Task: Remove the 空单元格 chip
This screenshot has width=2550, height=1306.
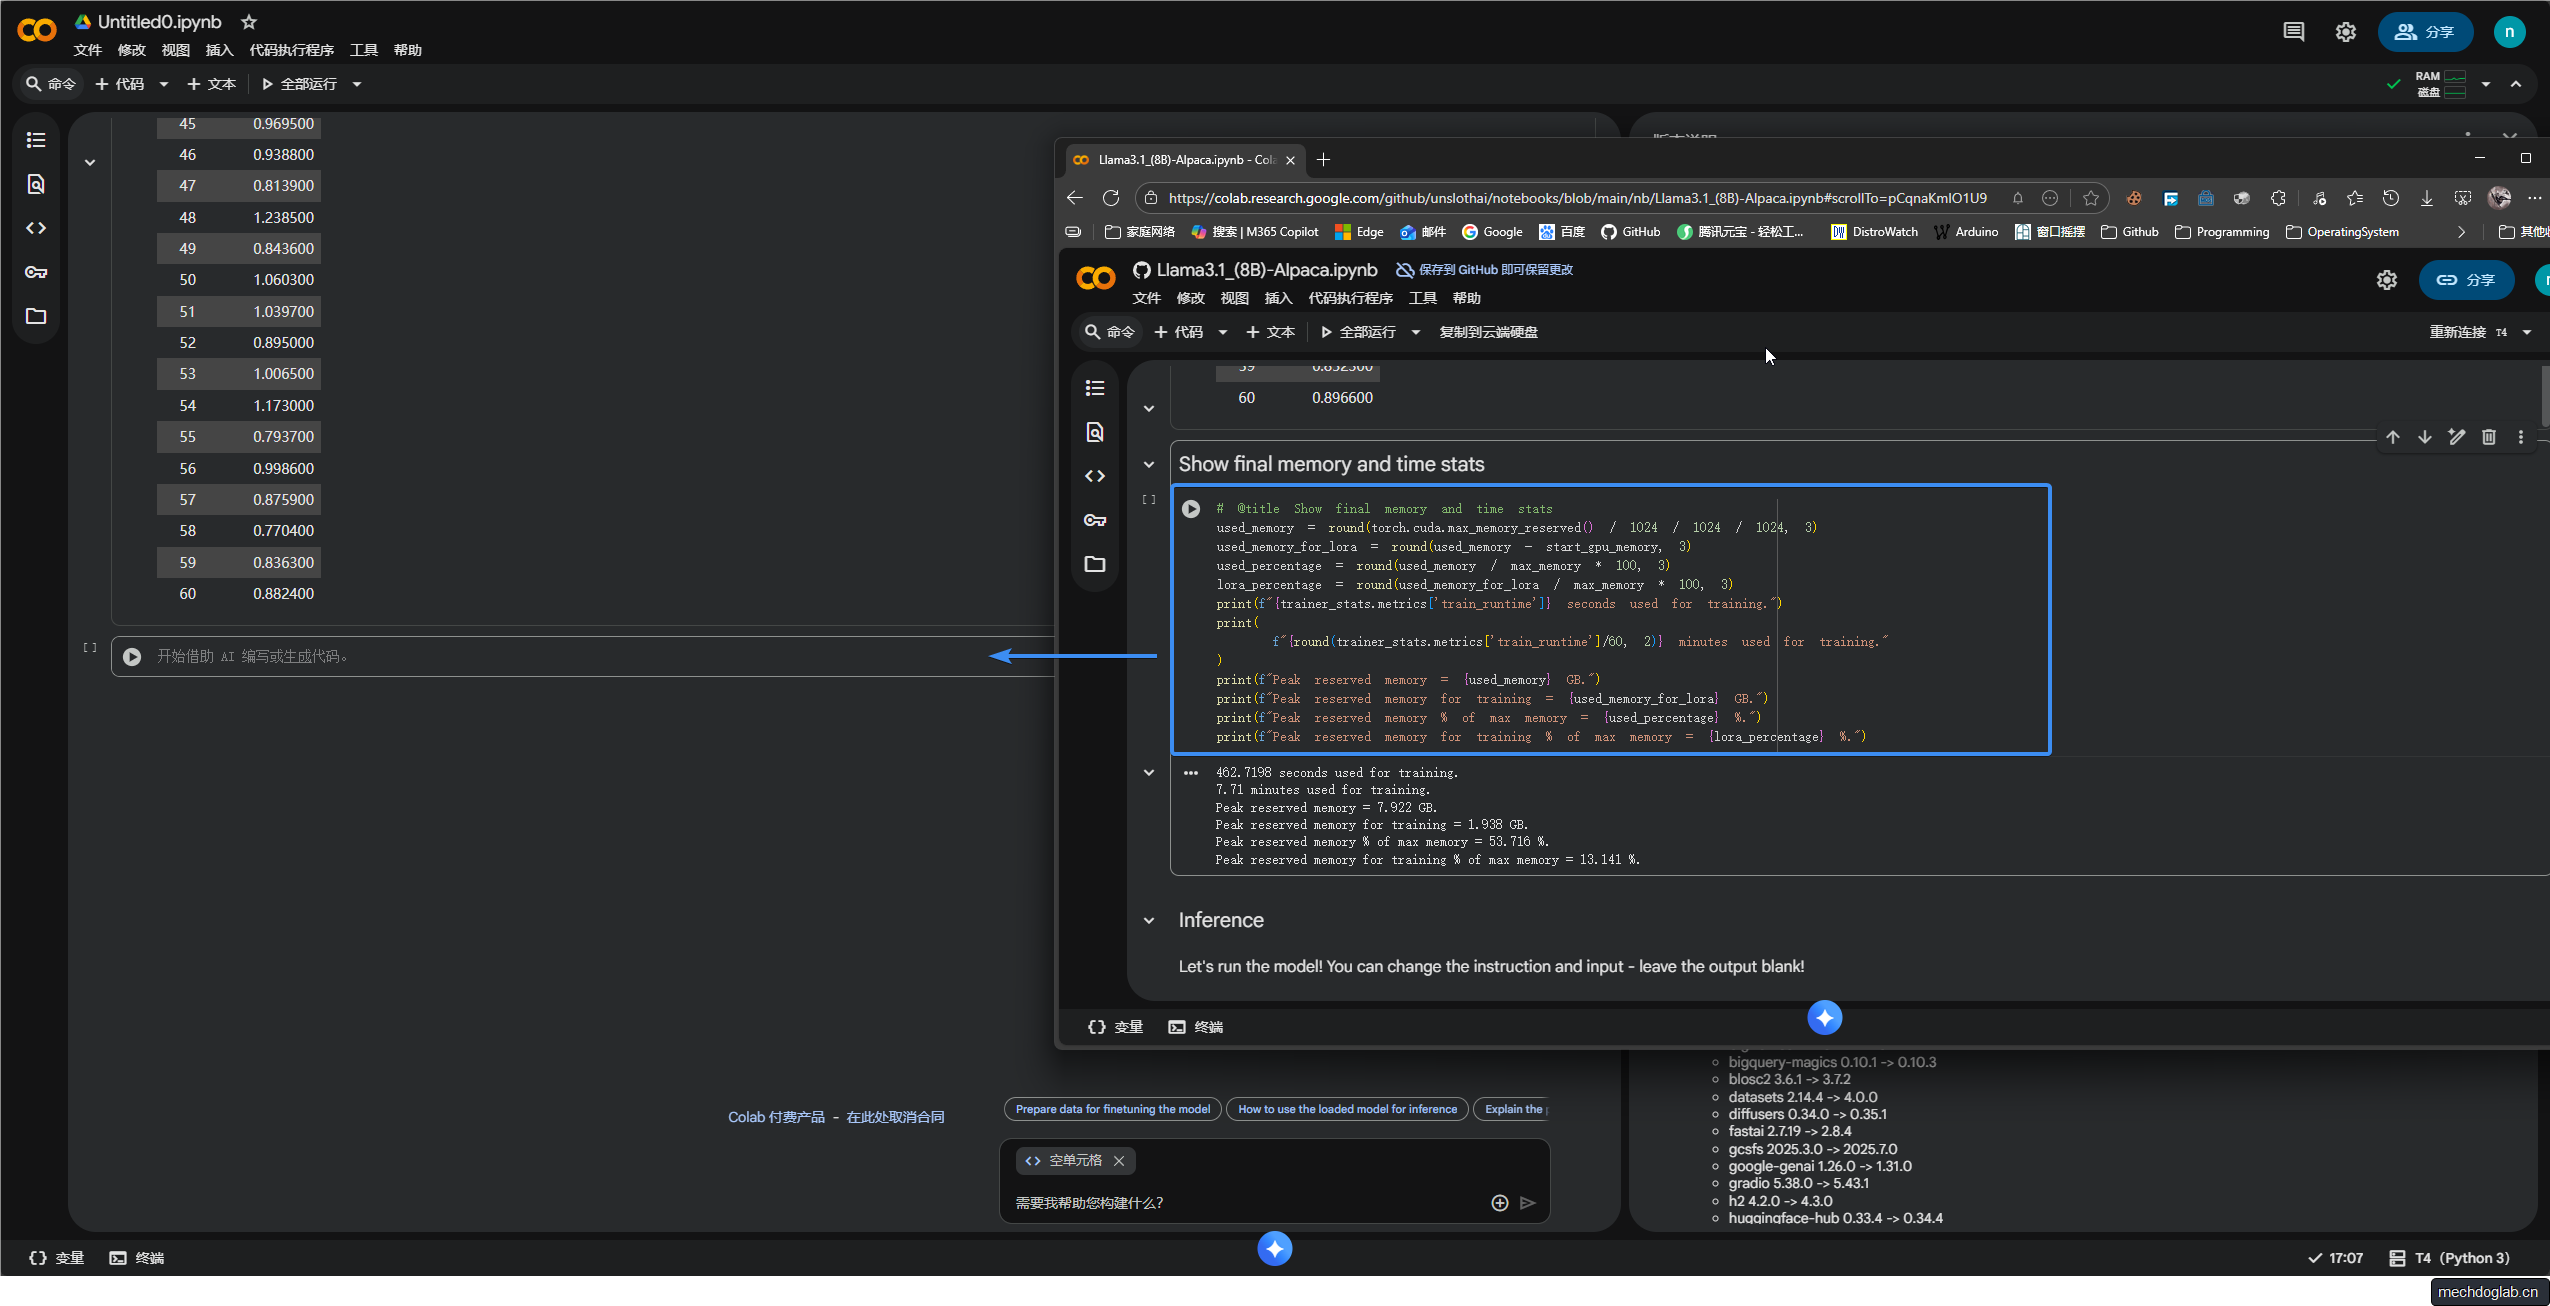Action: click(1119, 1161)
